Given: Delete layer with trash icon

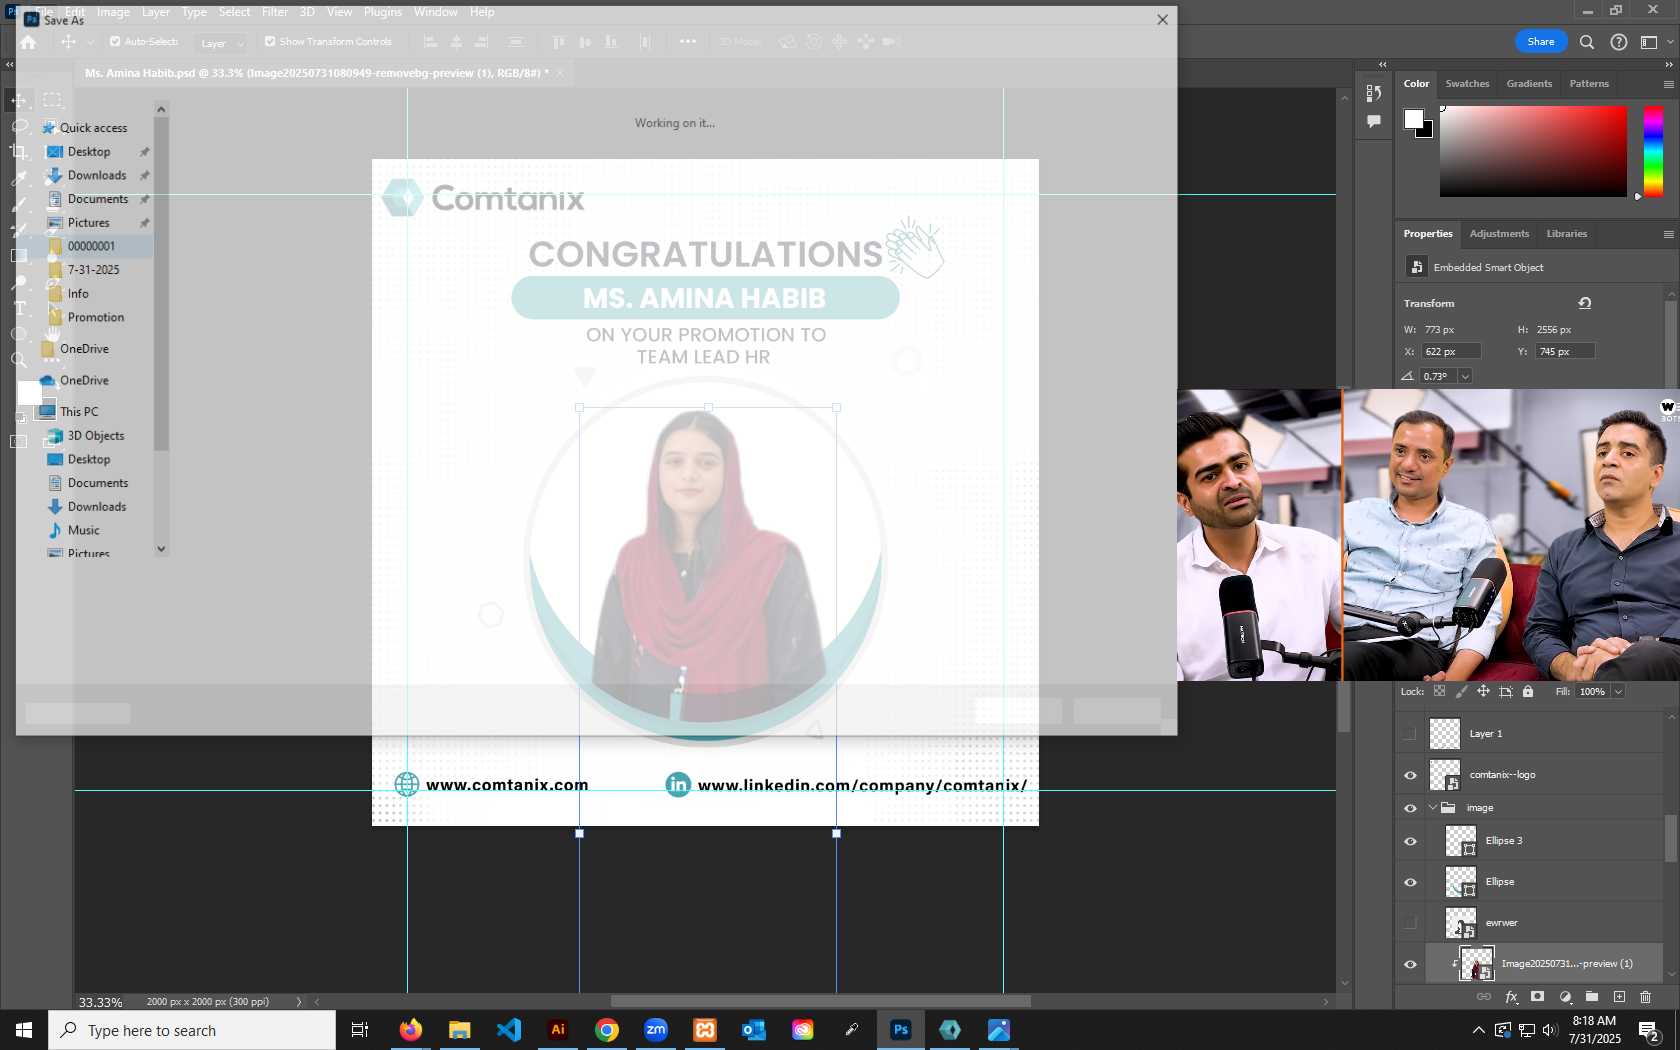Looking at the screenshot, I should point(1646,997).
